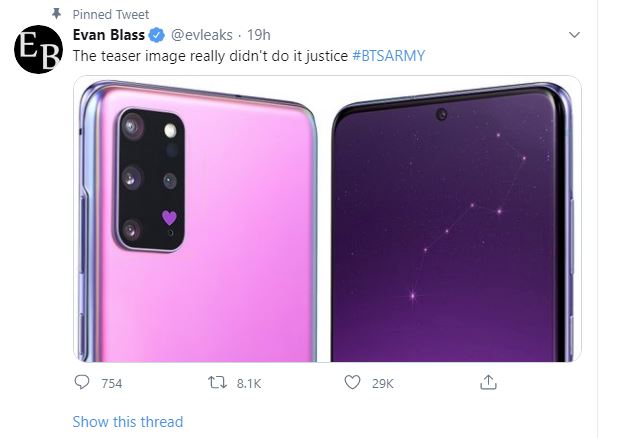Click the 754 replies count
The image size is (621, 438).
pos(112,383)
